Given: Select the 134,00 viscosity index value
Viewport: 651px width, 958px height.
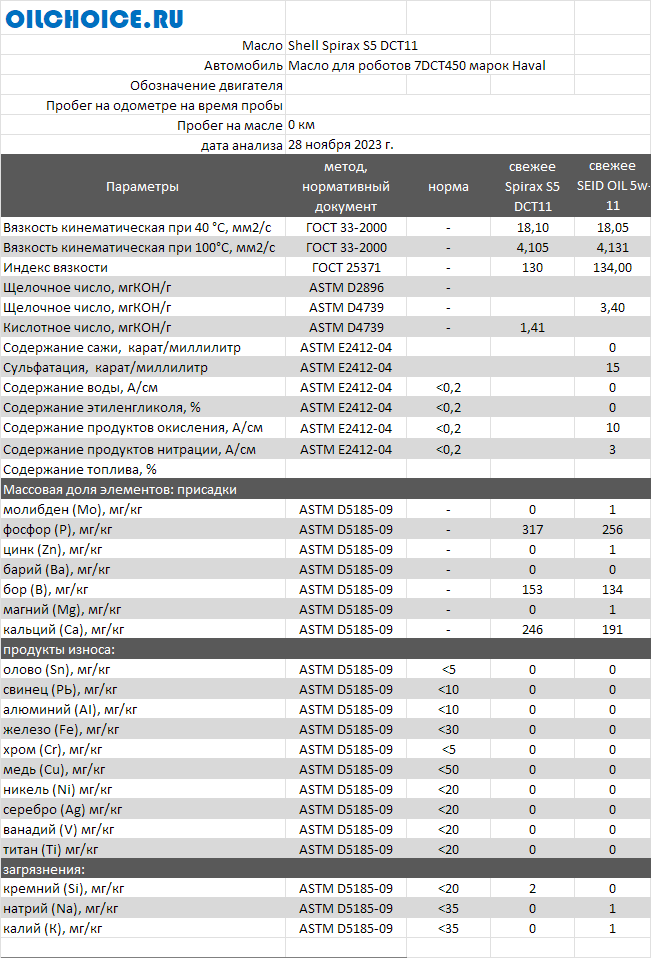Looking at the screenshot, I should coord(613,268).
